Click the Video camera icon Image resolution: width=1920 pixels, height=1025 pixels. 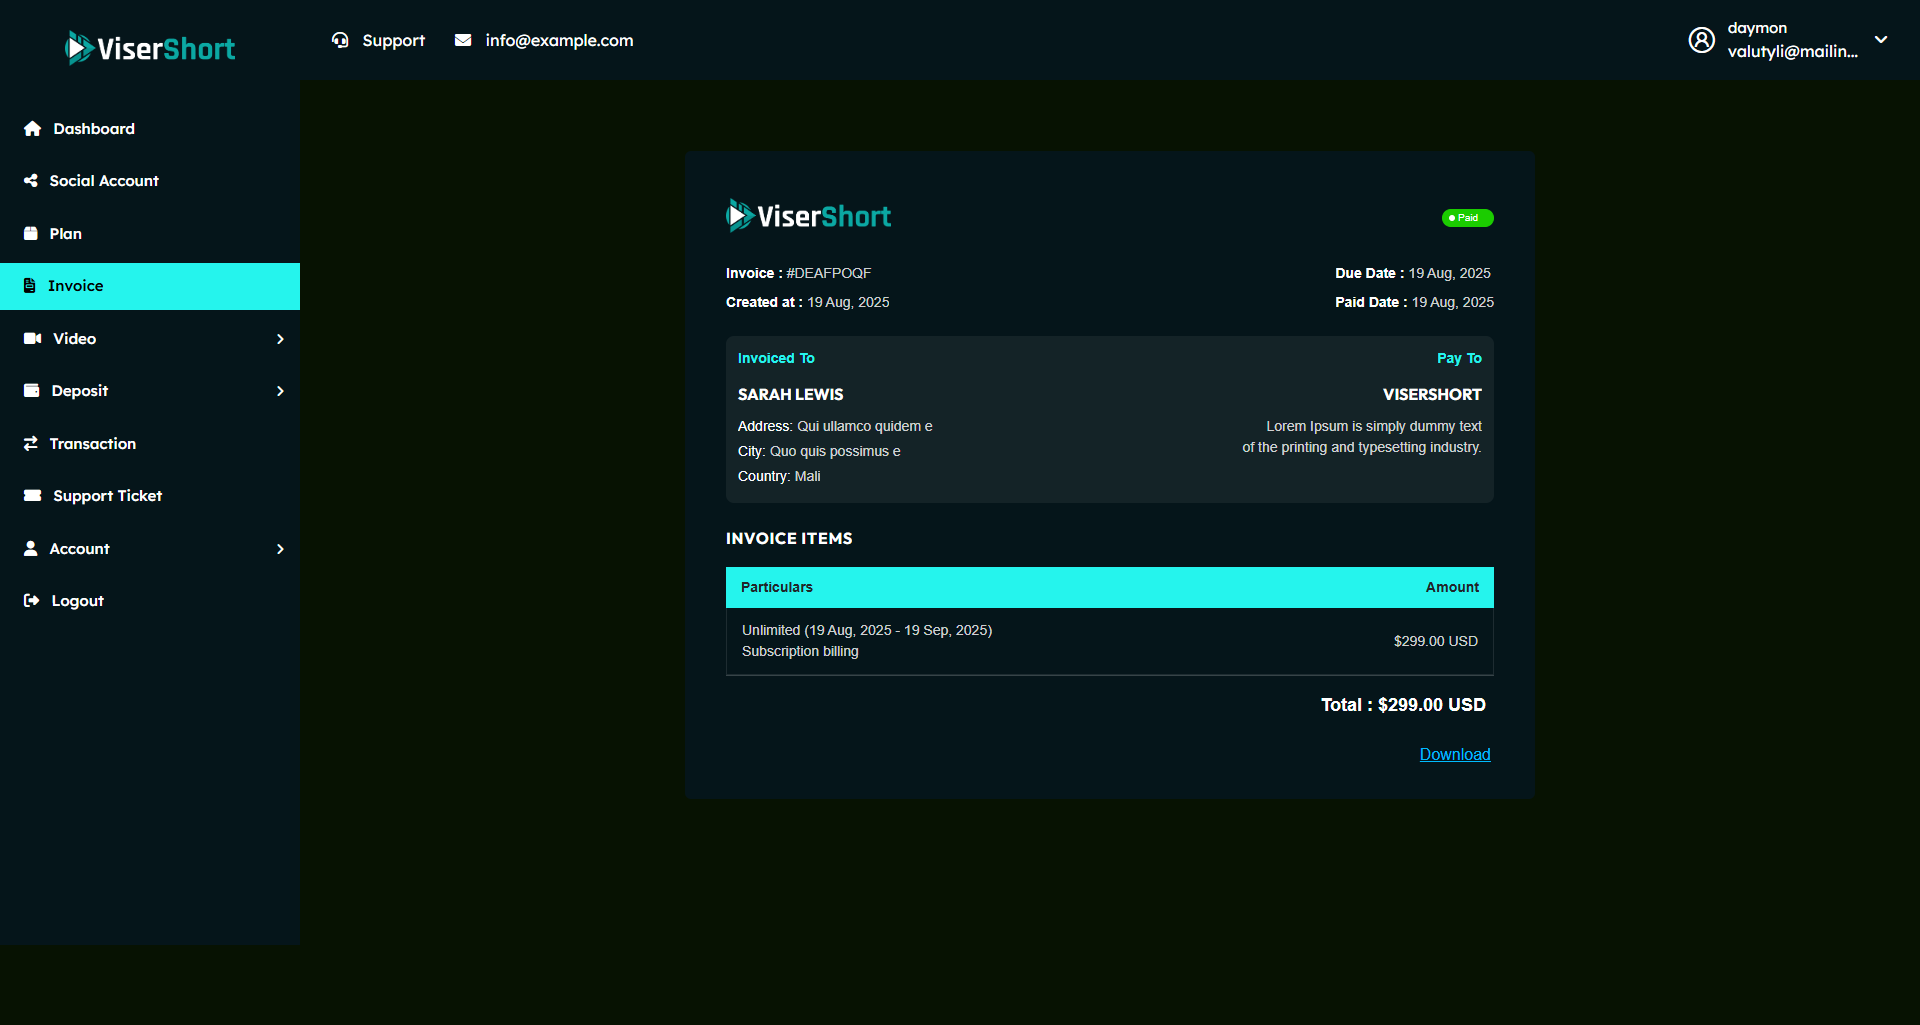tap(32, 339)
